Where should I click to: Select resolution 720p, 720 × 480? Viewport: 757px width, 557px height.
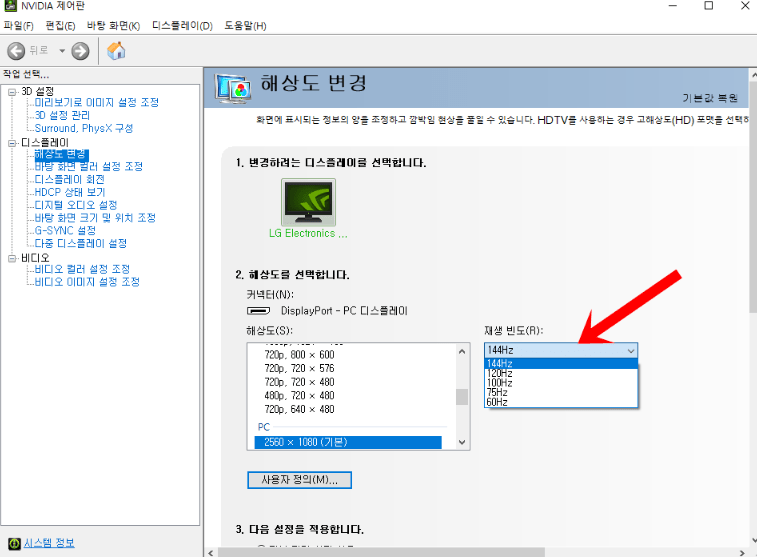pos(299,382)
